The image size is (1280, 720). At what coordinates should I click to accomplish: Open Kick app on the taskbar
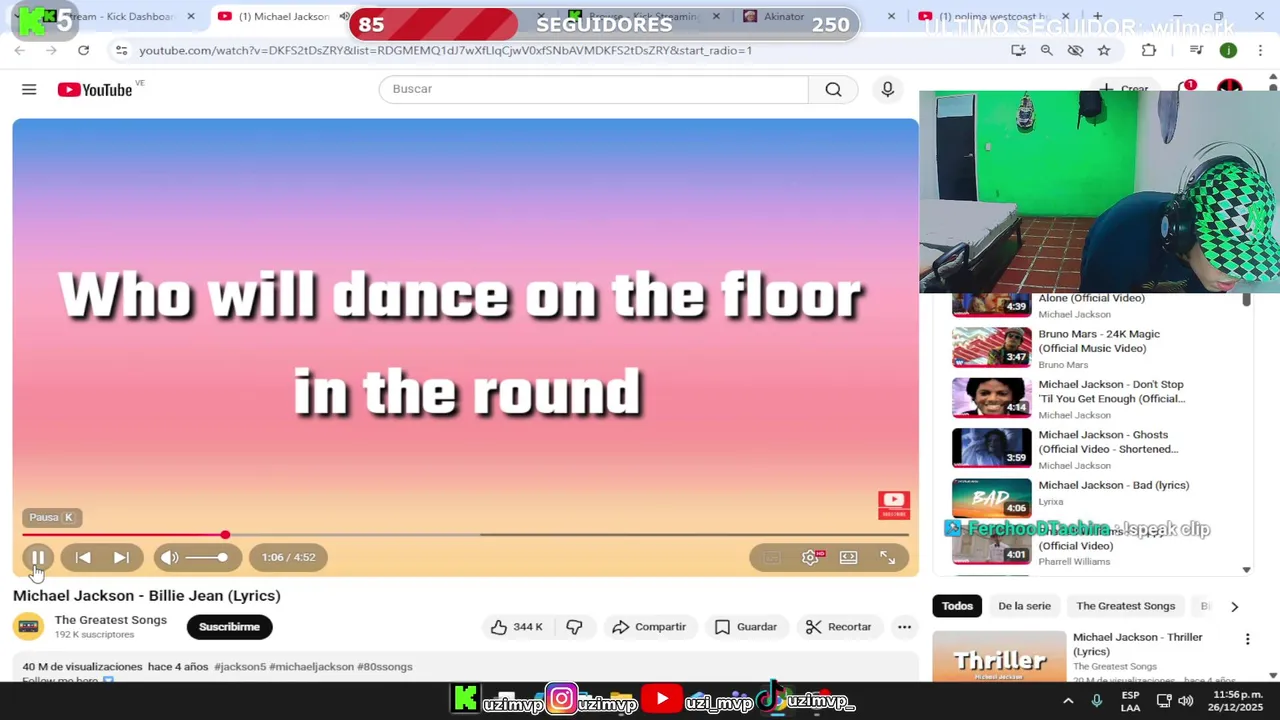pyautogui.click(x=465, y=699)
